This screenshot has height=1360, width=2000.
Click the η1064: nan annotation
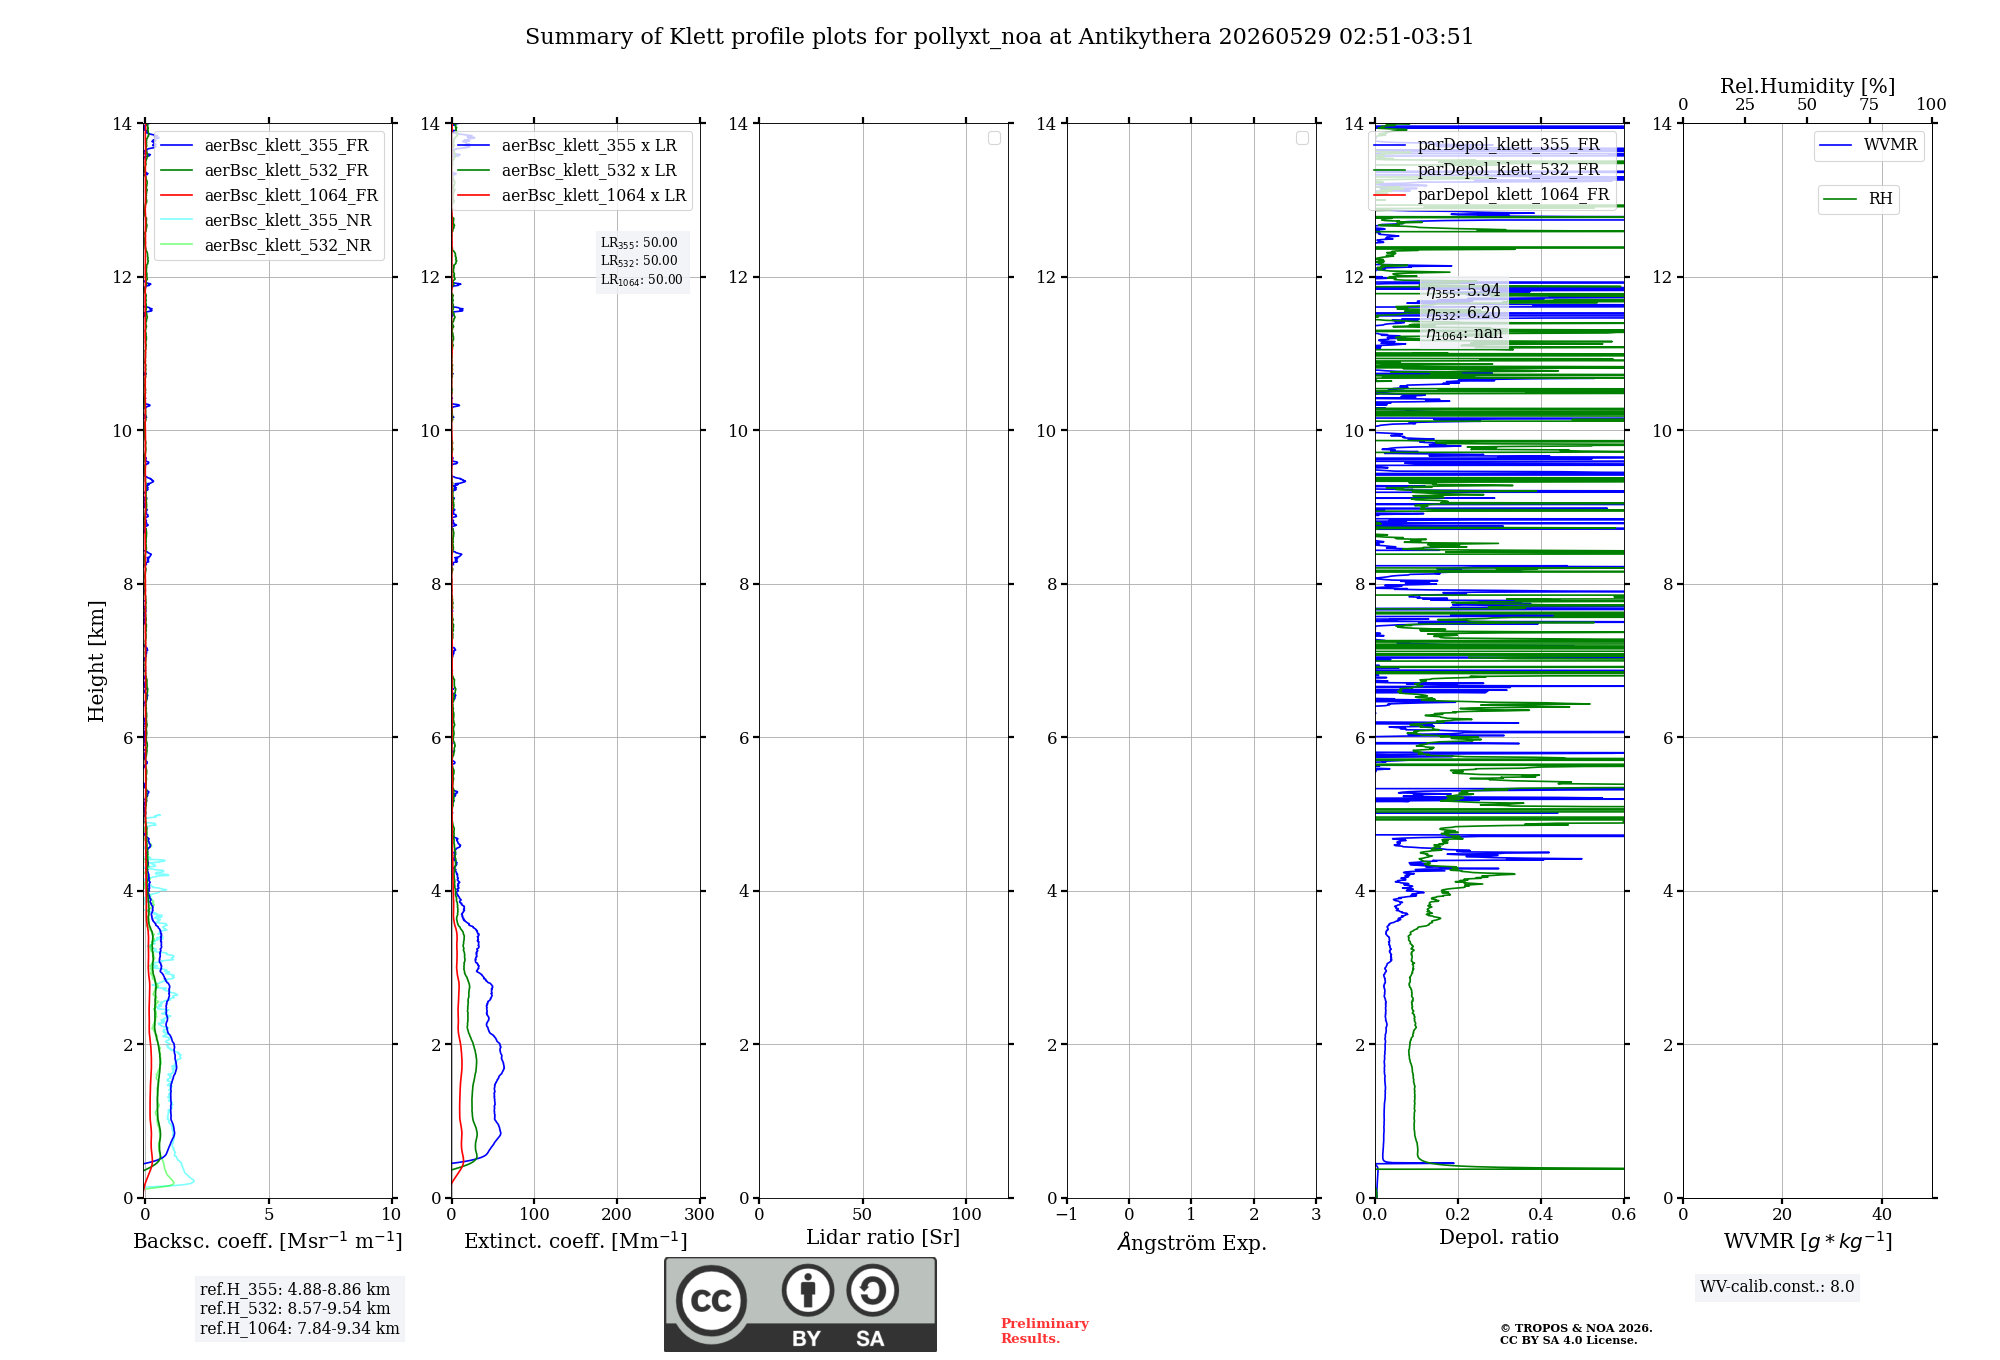click(x=1464, y=334)
